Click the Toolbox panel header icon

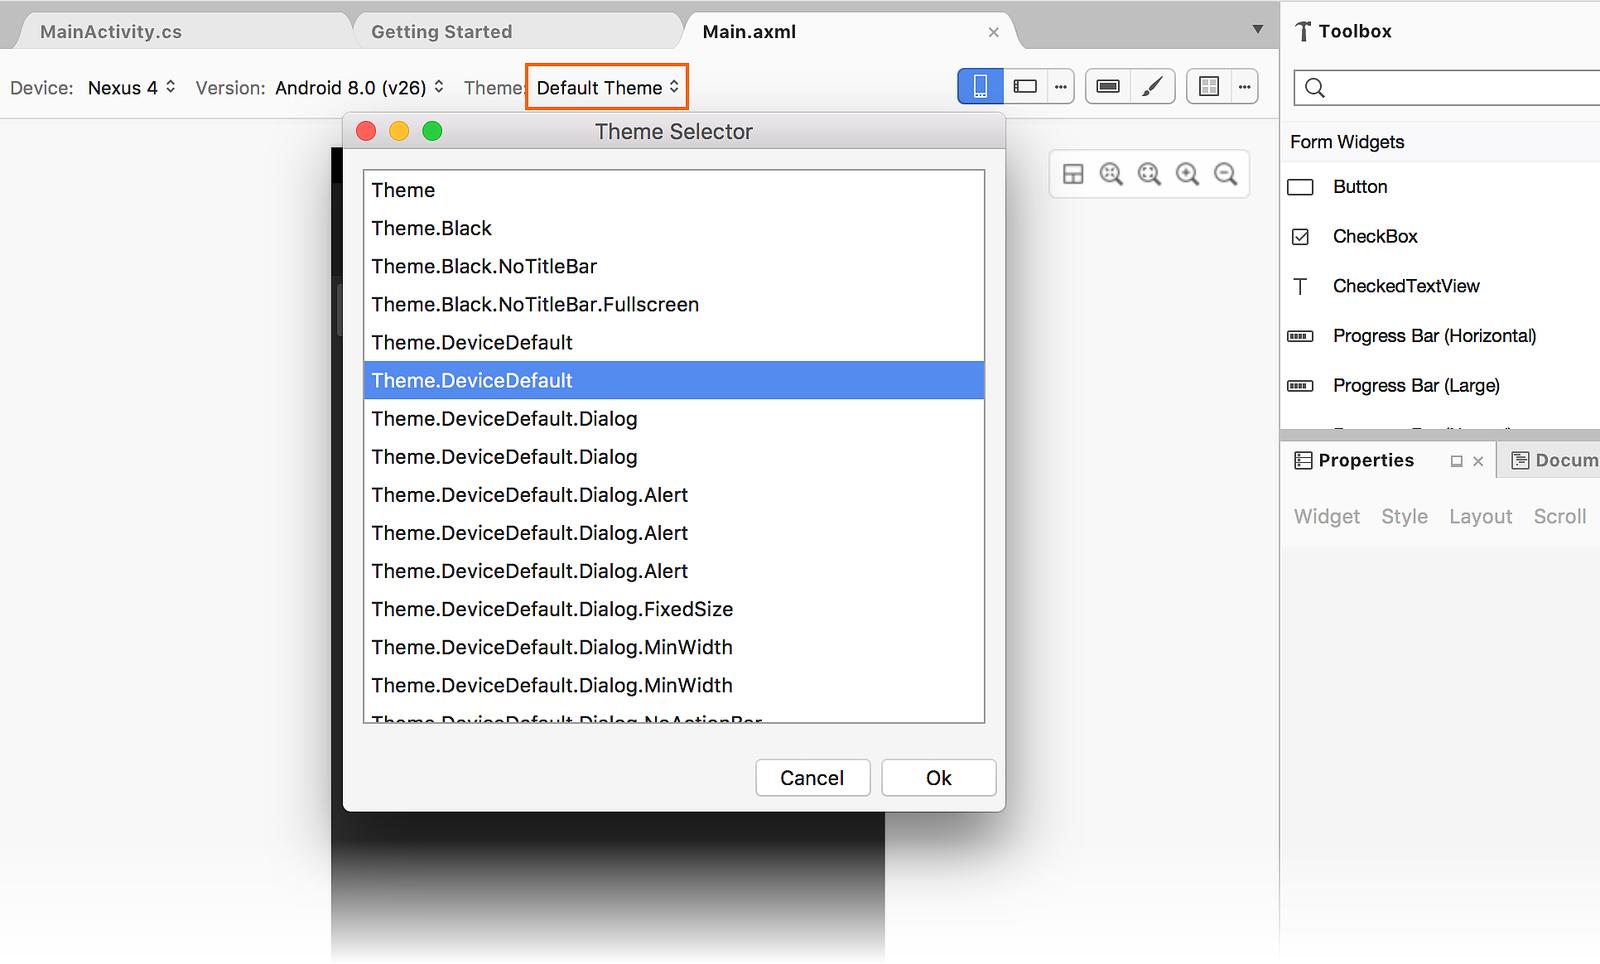(x=1302, y=32)
